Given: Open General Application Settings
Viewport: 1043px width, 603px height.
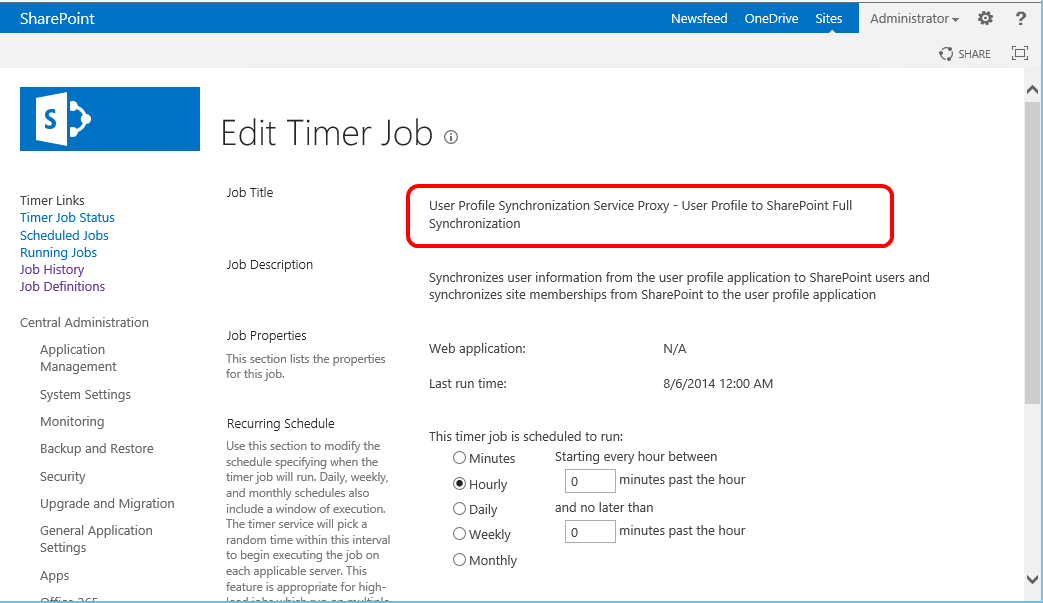Looking at the screenshot, I should coord(96,539).
